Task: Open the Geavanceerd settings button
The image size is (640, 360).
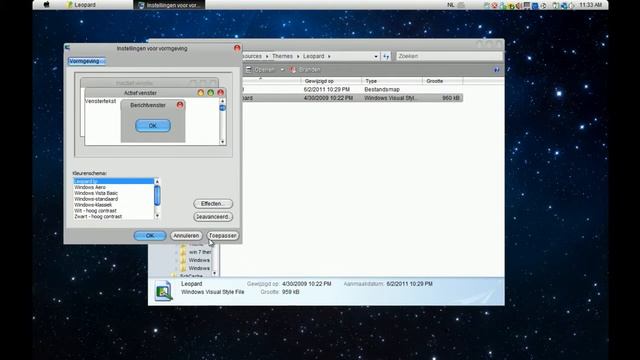Action: click(213, 217)
